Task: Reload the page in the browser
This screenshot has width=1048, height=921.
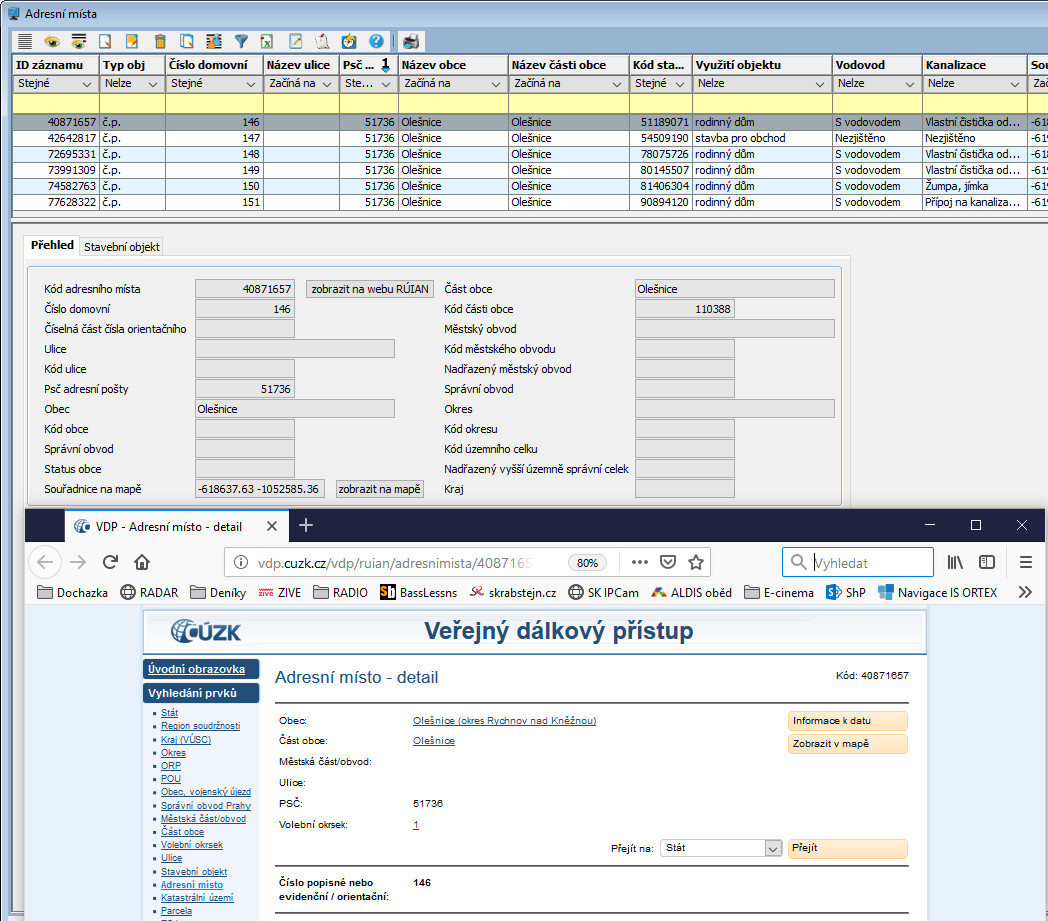Action: 111,562
